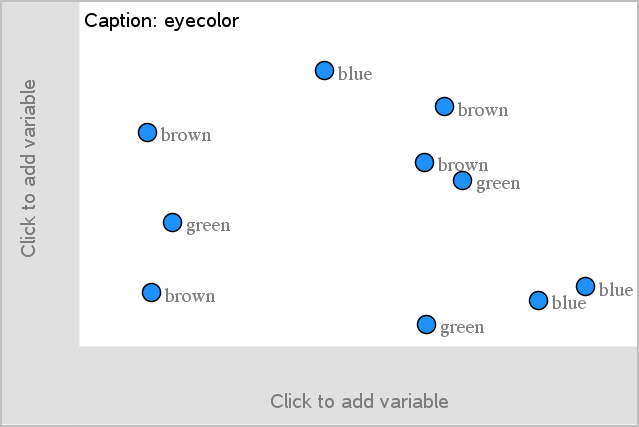This screenshot has height=427, width=639.
Task: Click the 'blue' text label at the far right edge
Action: click(x=615, y=290)
